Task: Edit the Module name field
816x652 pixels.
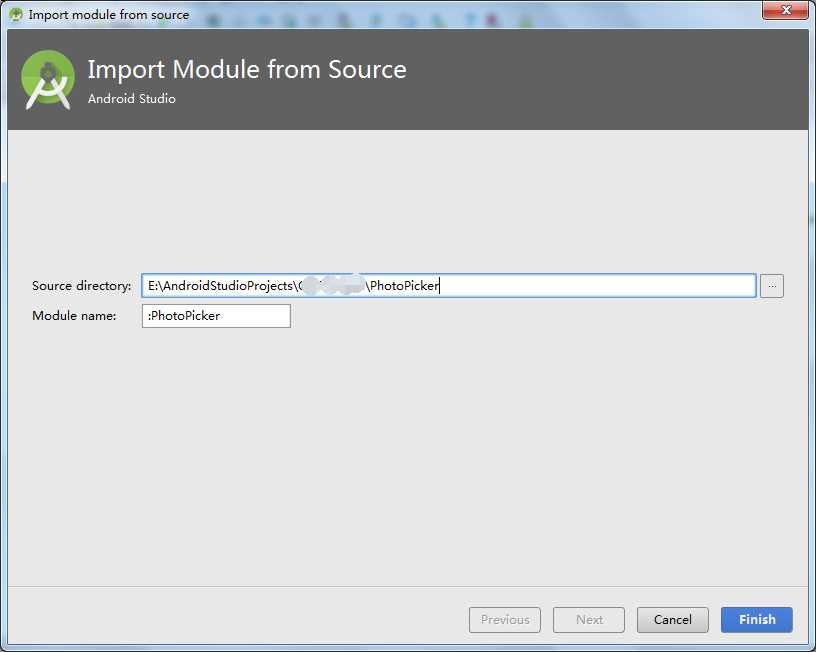Action: [216, 316]
